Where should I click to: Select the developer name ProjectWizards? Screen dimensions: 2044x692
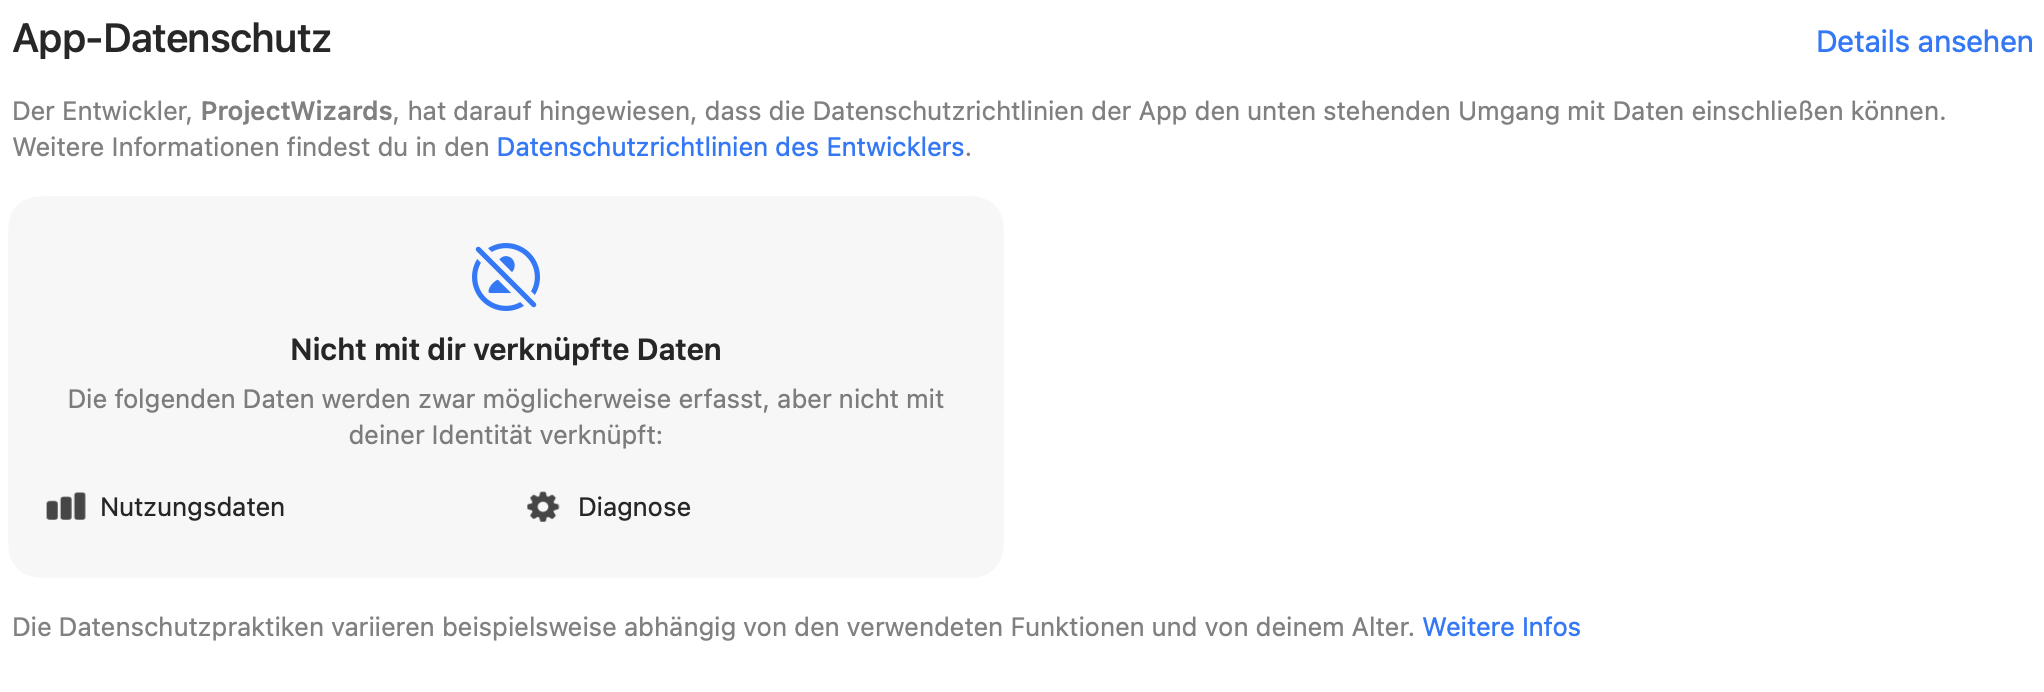pos(297,111)
